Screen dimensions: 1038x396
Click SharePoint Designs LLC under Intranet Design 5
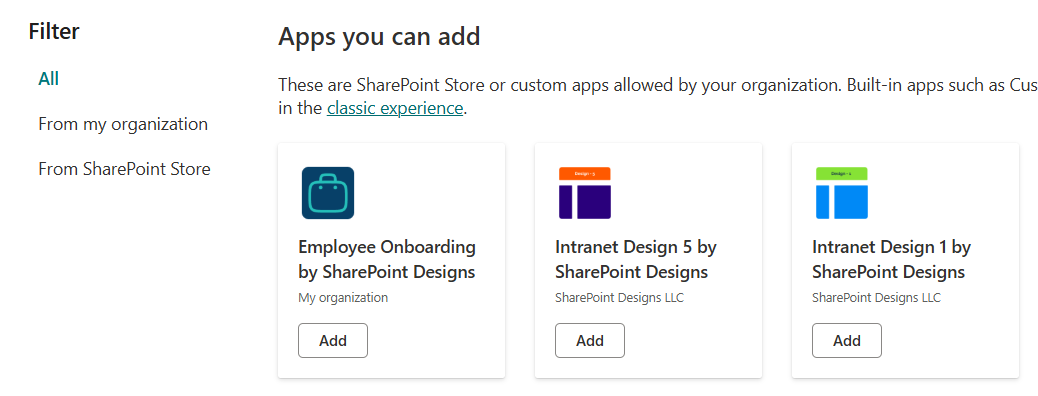[619, 297]
